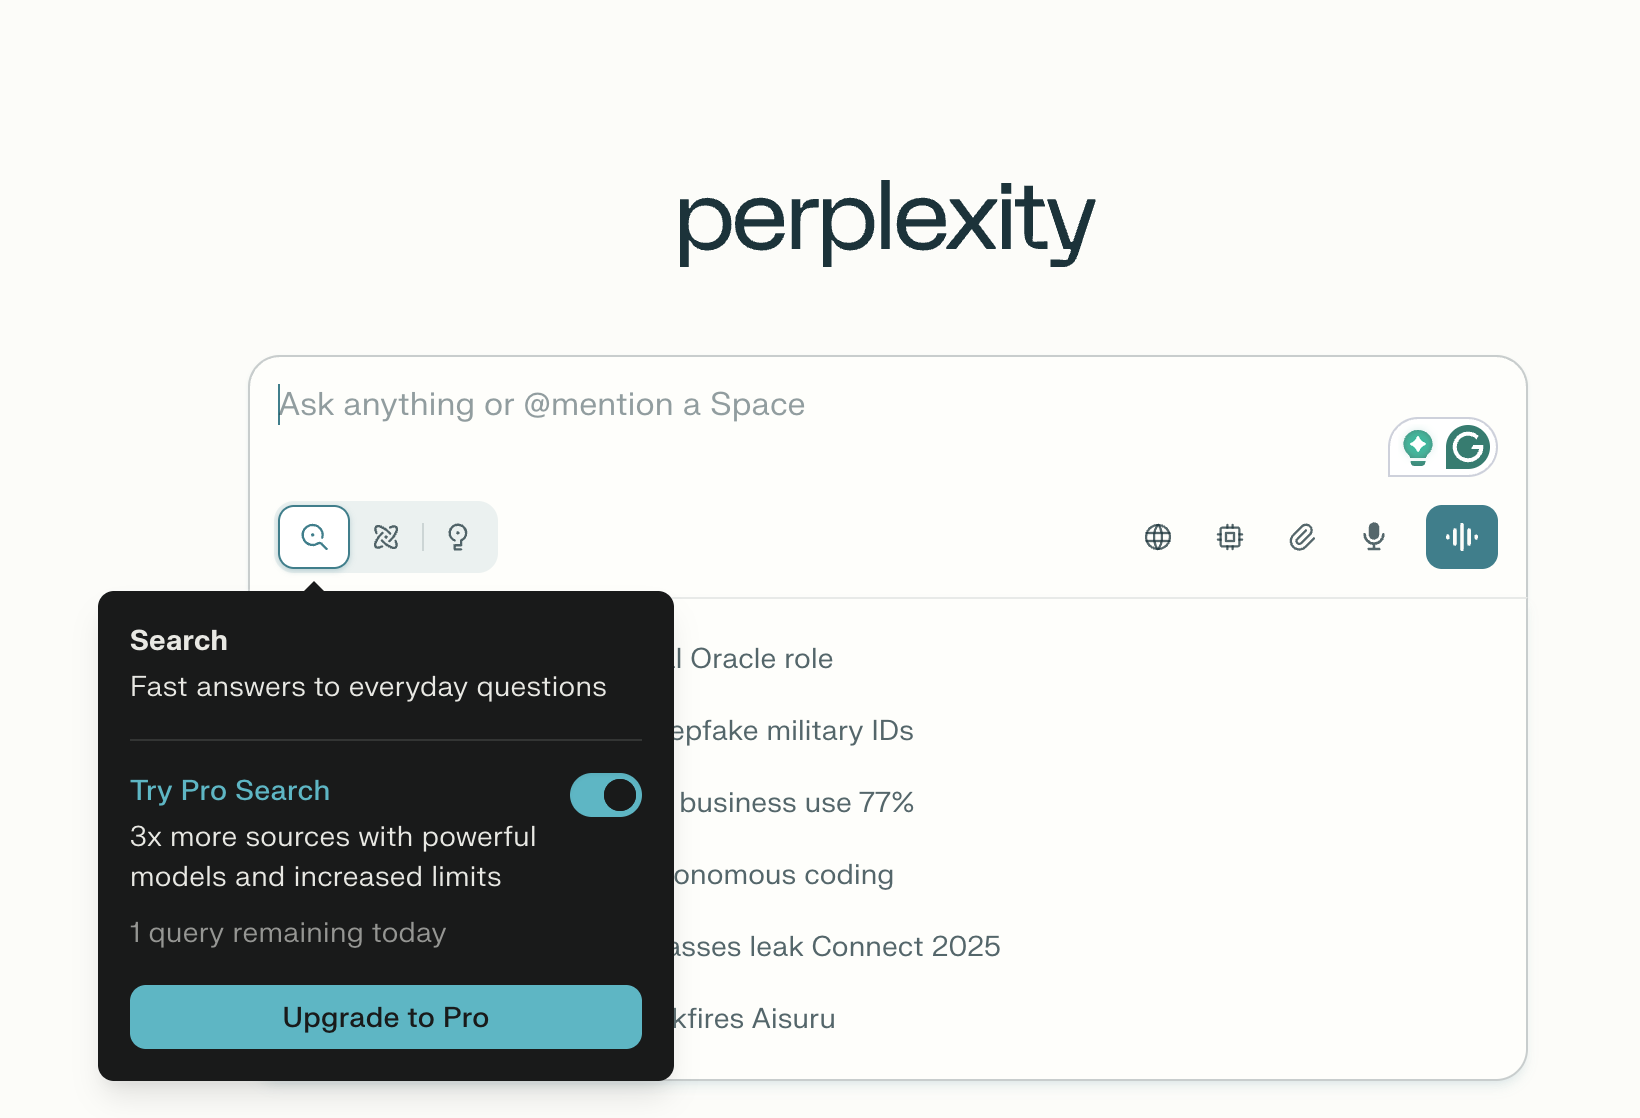Click the Upgrade to Pro button
The height and width of the screenshot is (1118, 1640).
click(x=386, y=1017)
